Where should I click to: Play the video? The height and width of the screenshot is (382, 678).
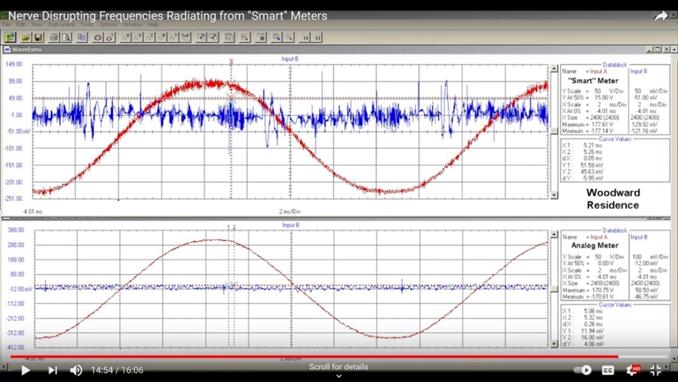26,370
